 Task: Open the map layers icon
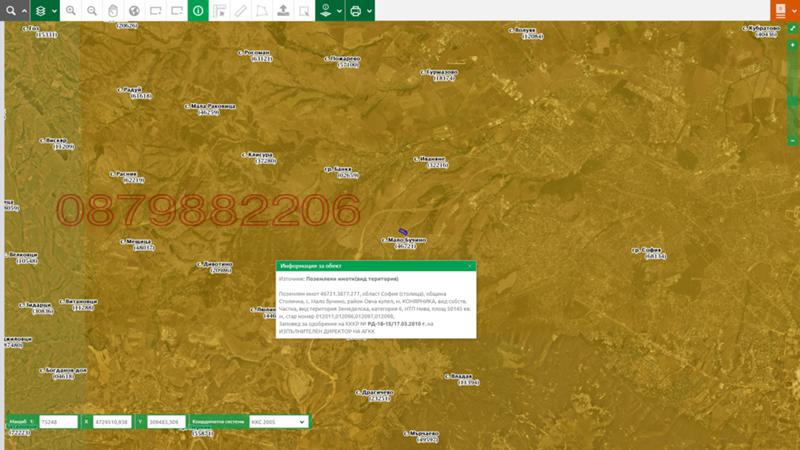[x=40, y=11]
